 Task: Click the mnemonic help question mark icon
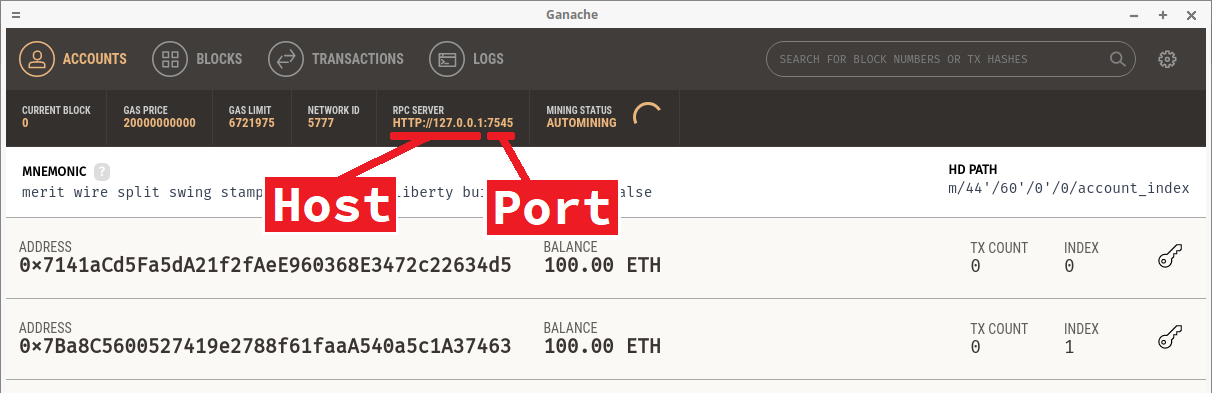[x=102, y=171]
